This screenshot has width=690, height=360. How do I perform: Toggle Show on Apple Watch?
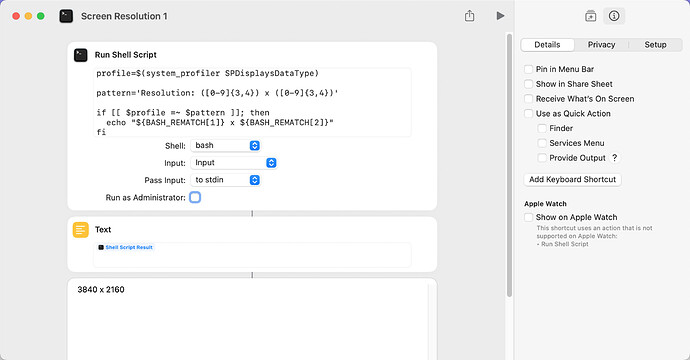click(x=529, y=217)
